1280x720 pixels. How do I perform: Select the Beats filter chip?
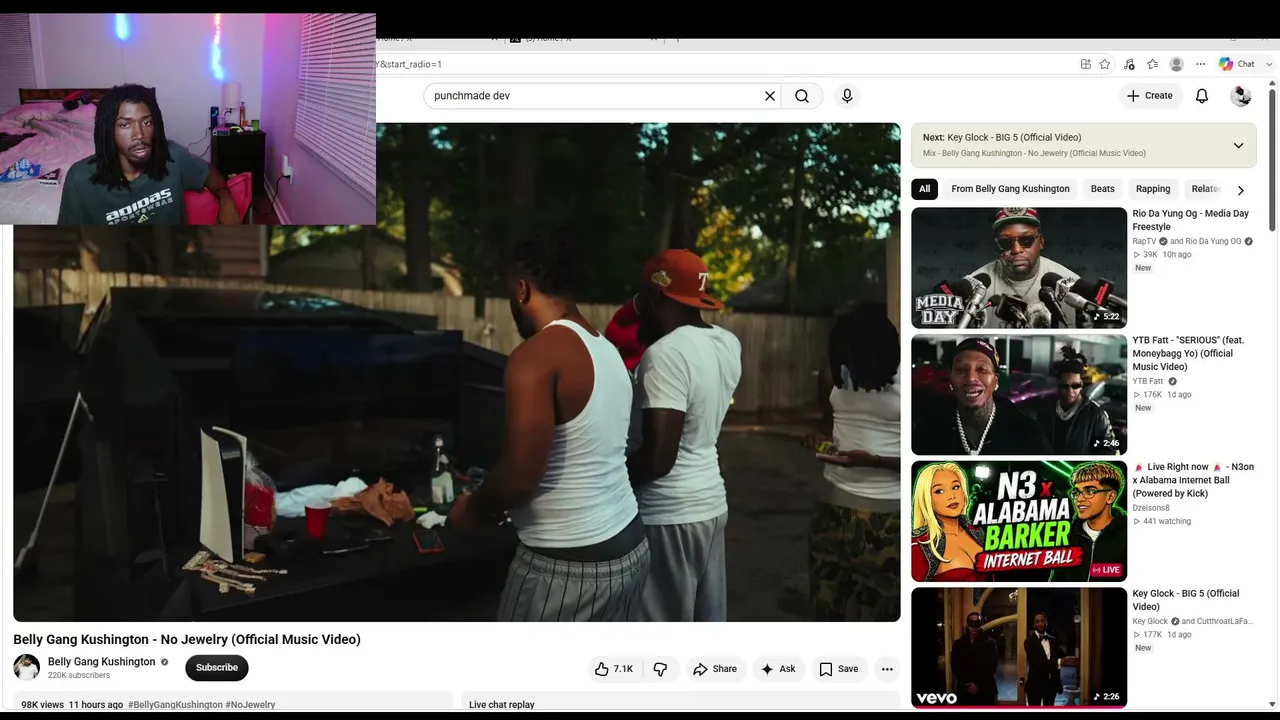click(x=1102, y=189)
